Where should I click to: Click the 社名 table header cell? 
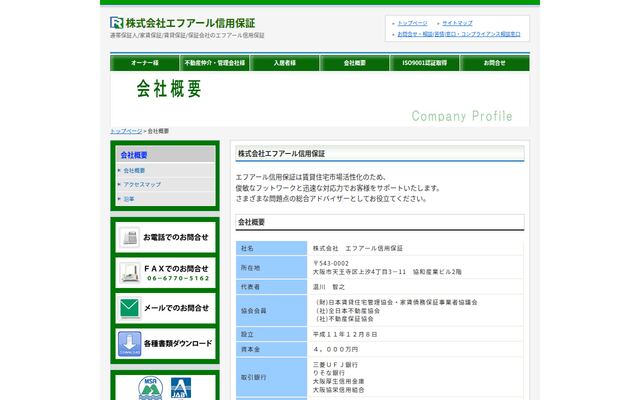click(271, 248)
